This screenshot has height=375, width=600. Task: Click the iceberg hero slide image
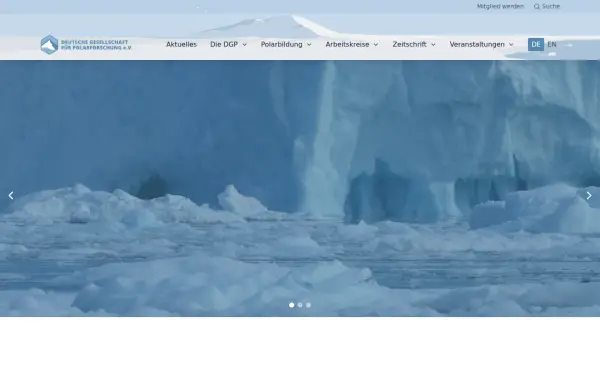coord(300,188)
